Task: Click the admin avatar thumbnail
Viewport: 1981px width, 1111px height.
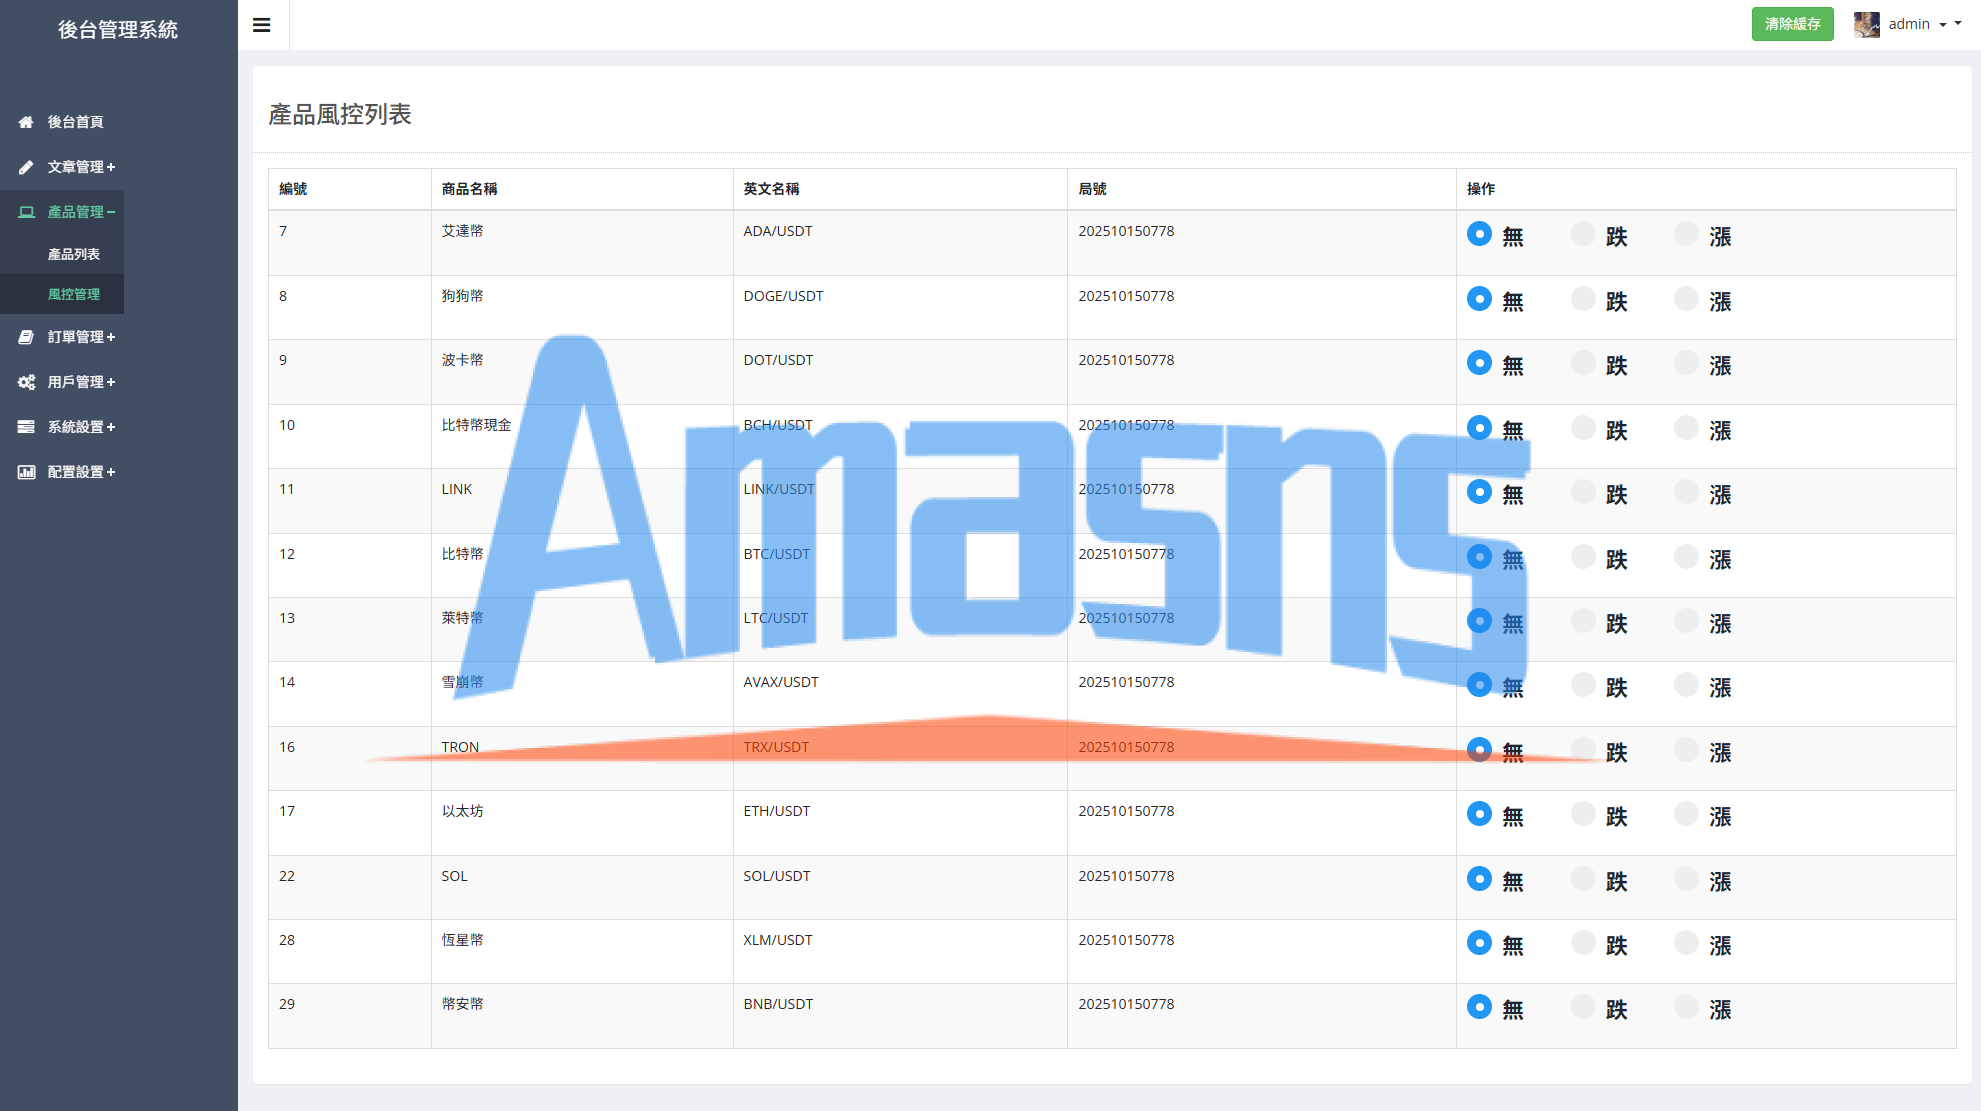Action: click(x=1866, y=24)
